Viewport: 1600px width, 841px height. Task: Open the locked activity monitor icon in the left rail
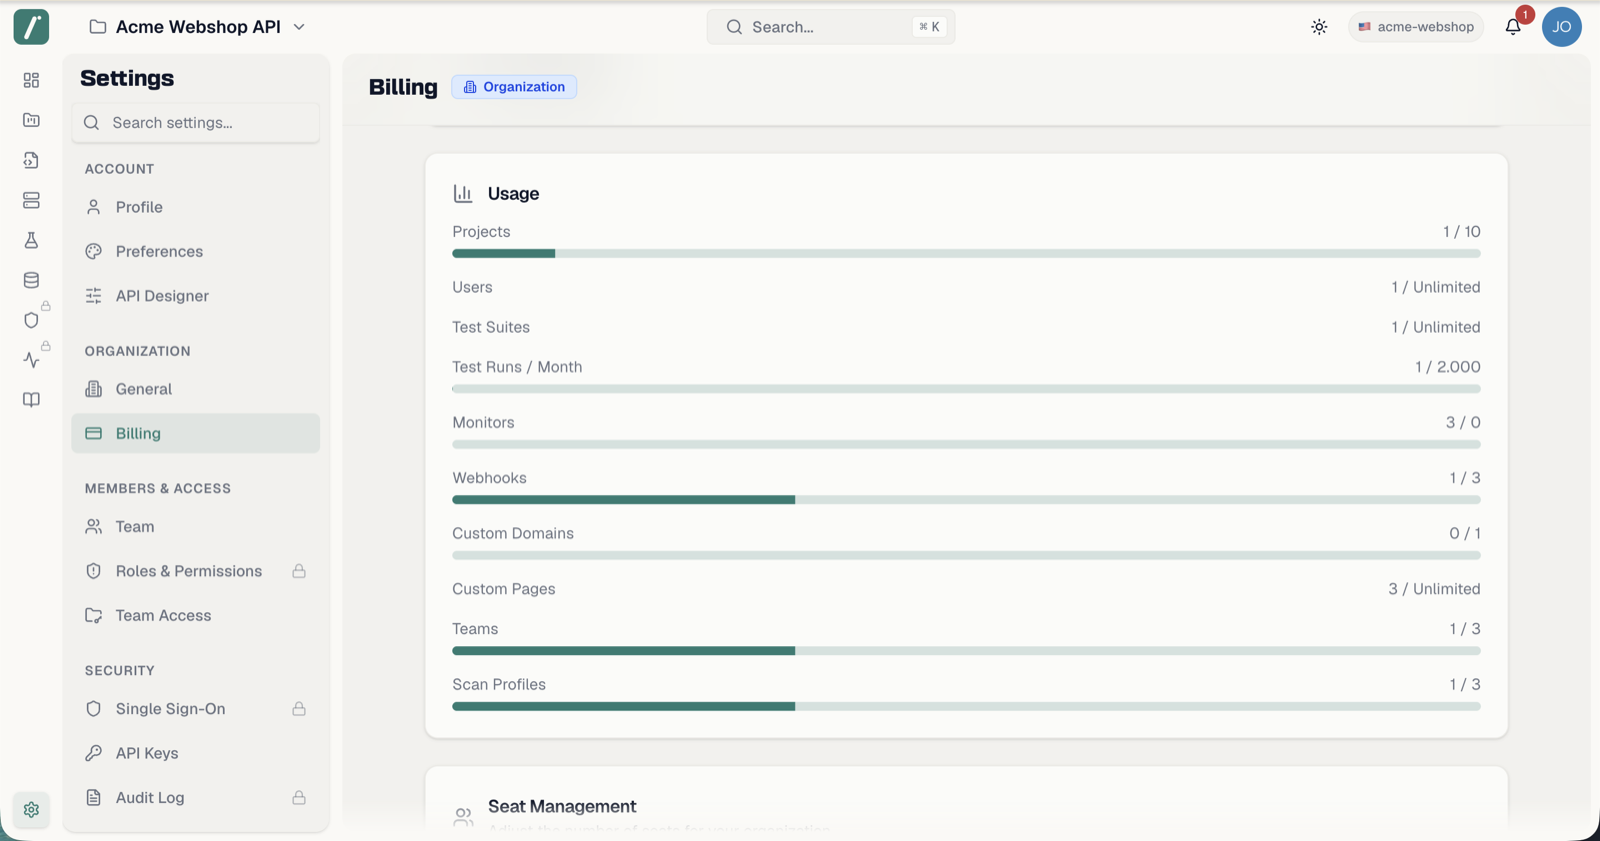coord(31,360)
